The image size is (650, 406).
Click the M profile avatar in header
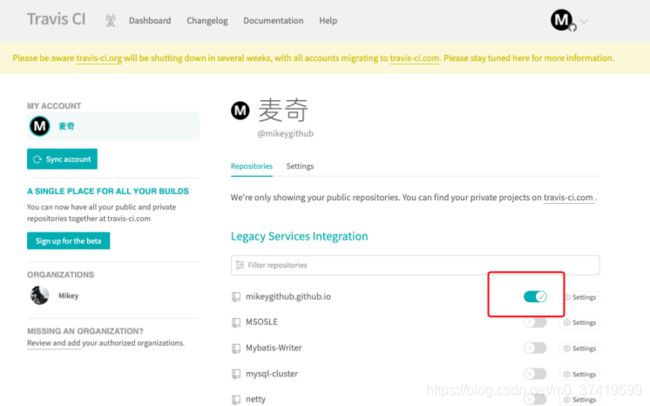(x=562, y=20)
